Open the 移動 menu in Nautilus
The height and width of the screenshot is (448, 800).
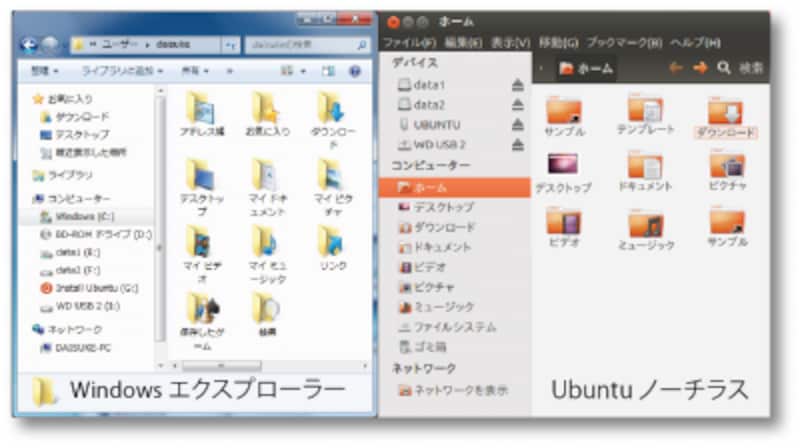(559, 43)
